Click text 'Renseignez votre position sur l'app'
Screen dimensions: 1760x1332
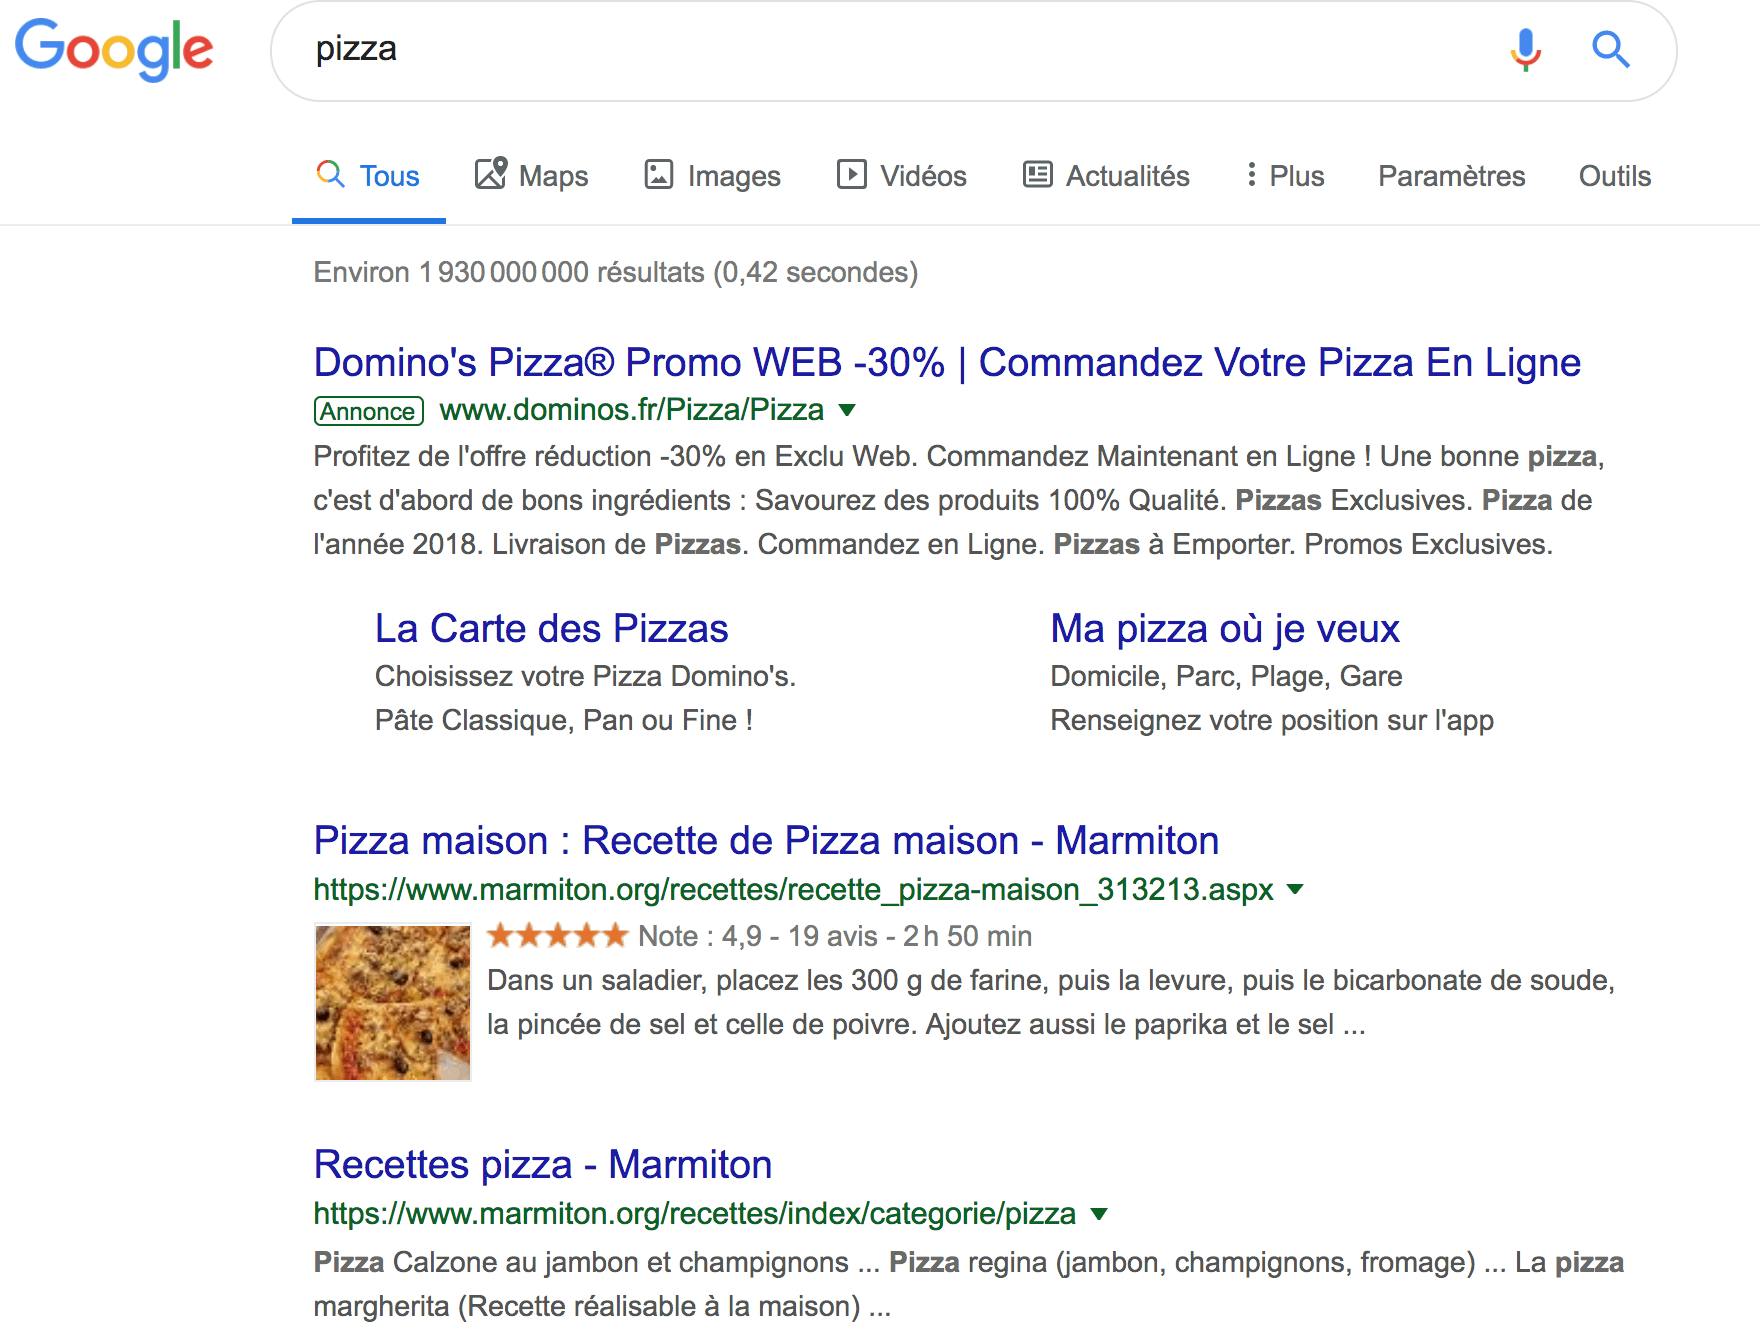(x=1272, y=720)
